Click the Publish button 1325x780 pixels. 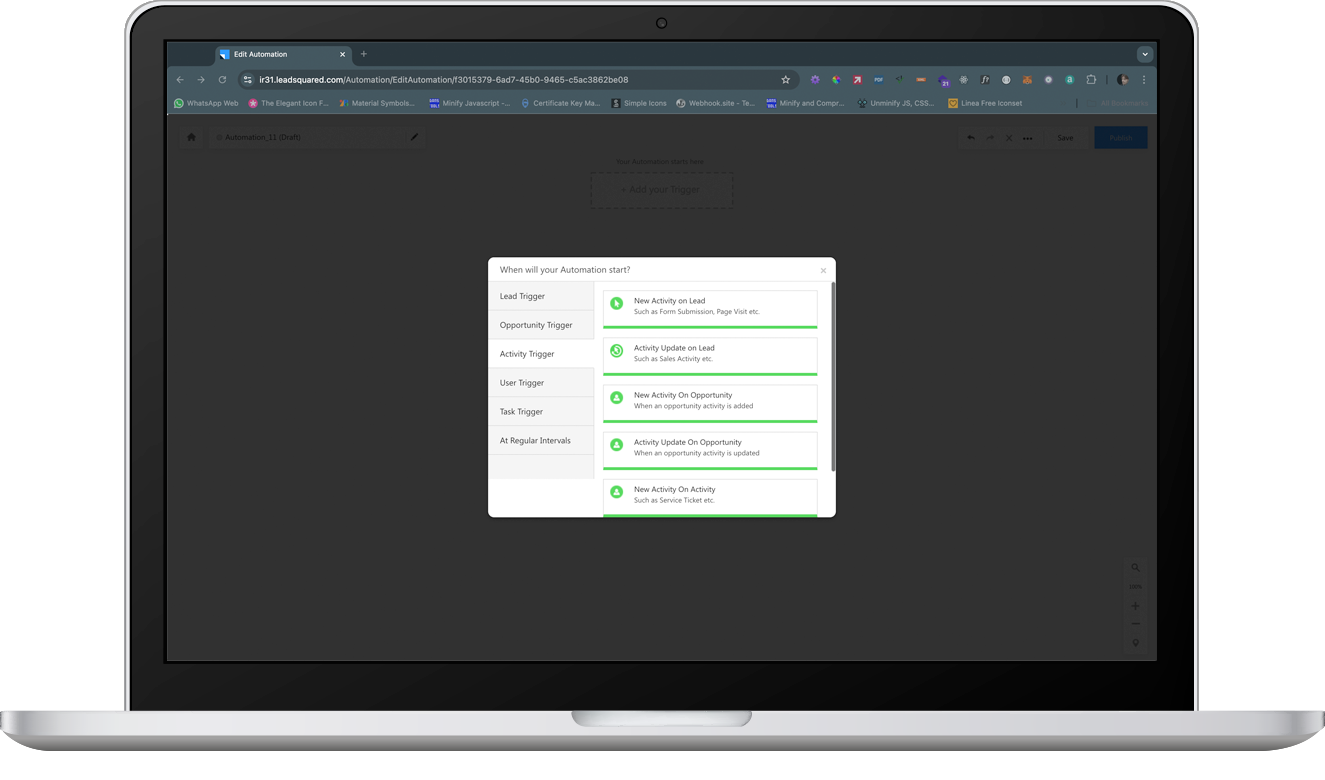coord(1121,137)
